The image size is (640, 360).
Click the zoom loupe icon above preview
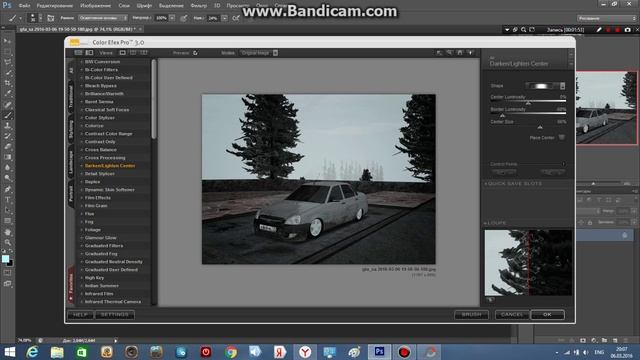coord(449,53)
